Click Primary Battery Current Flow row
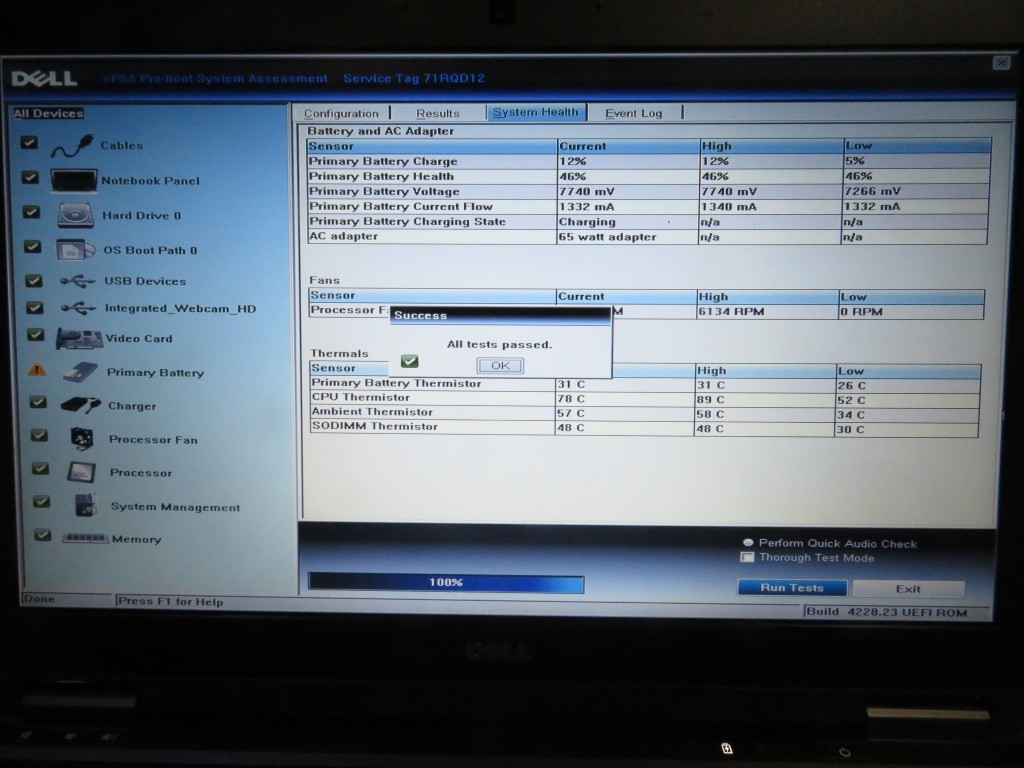 648,206
